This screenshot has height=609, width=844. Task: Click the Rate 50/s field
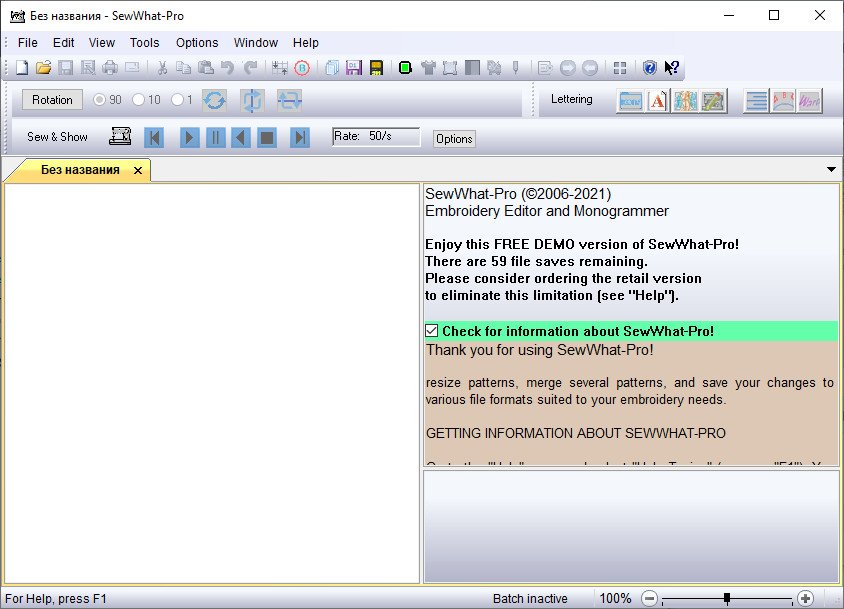pos(376,136)
